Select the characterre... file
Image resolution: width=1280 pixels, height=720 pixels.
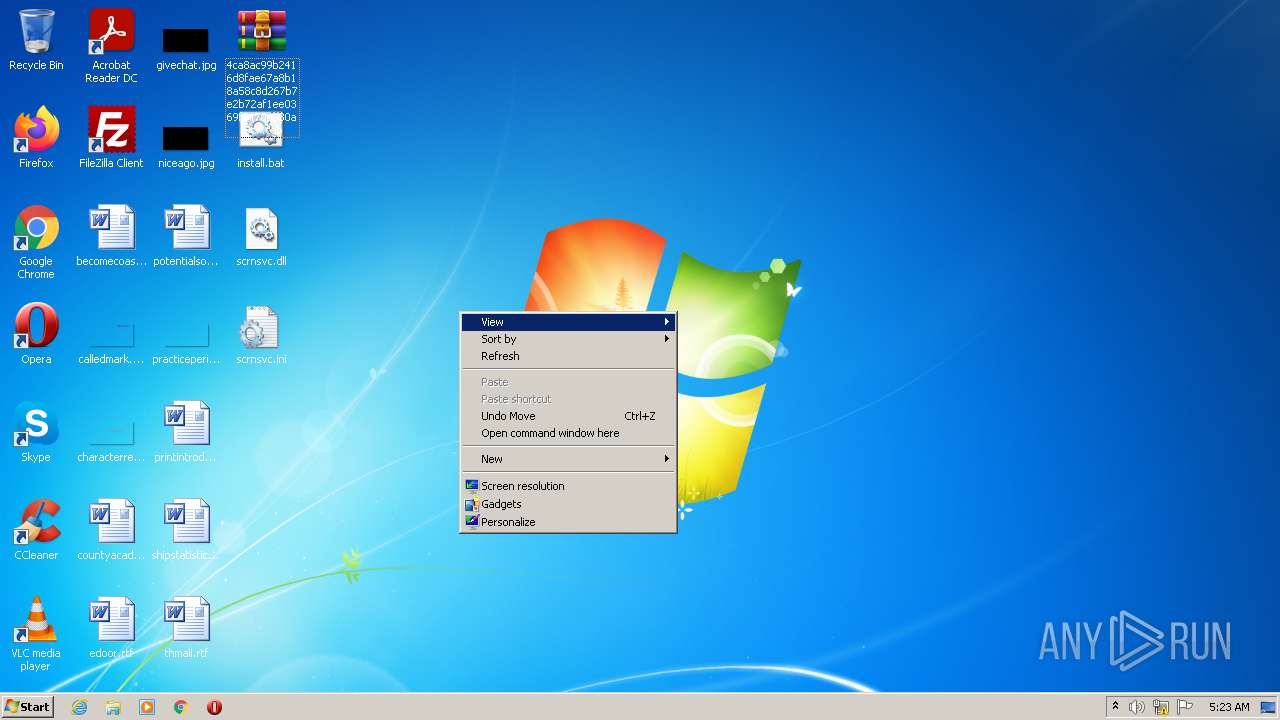tap(111, 441)
